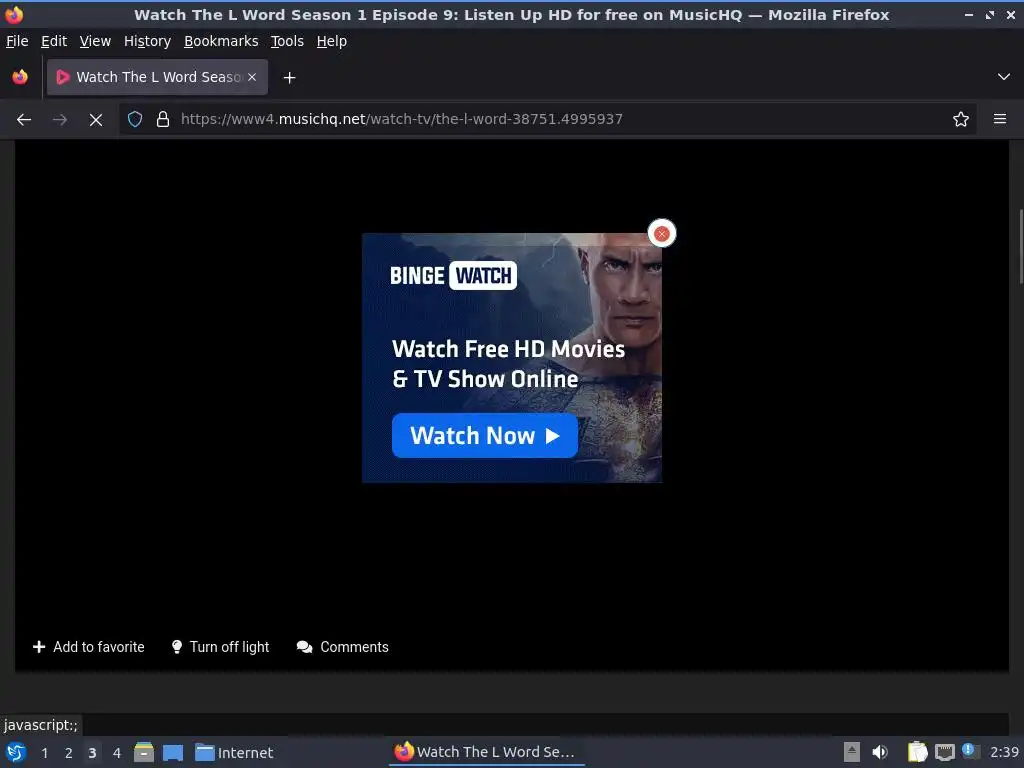Image resolution: width=1024 pixels, height=768 pixels.
Task: Expand the list all tabs chevron
Action: pos(1004,77)
